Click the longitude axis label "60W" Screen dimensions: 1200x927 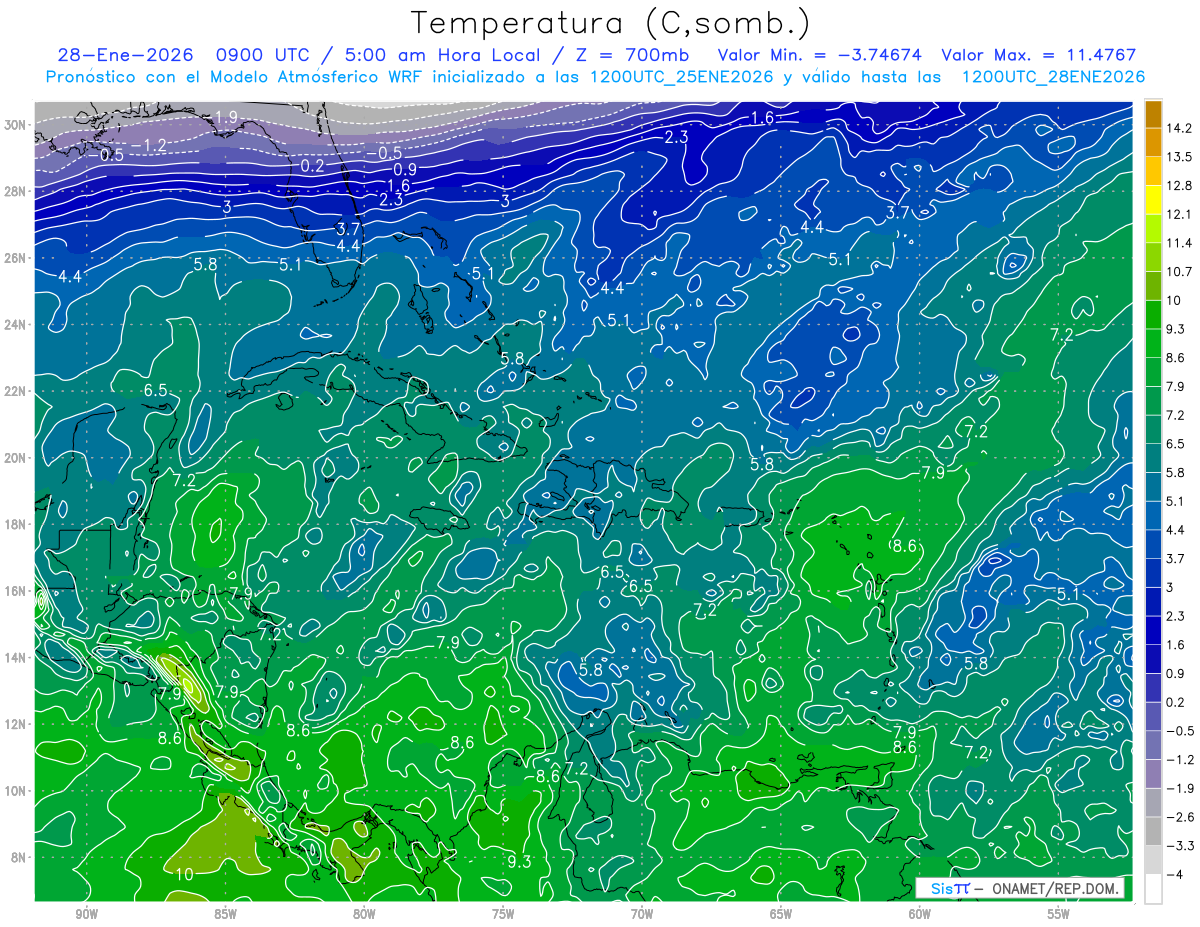click(x=920, y=914)
